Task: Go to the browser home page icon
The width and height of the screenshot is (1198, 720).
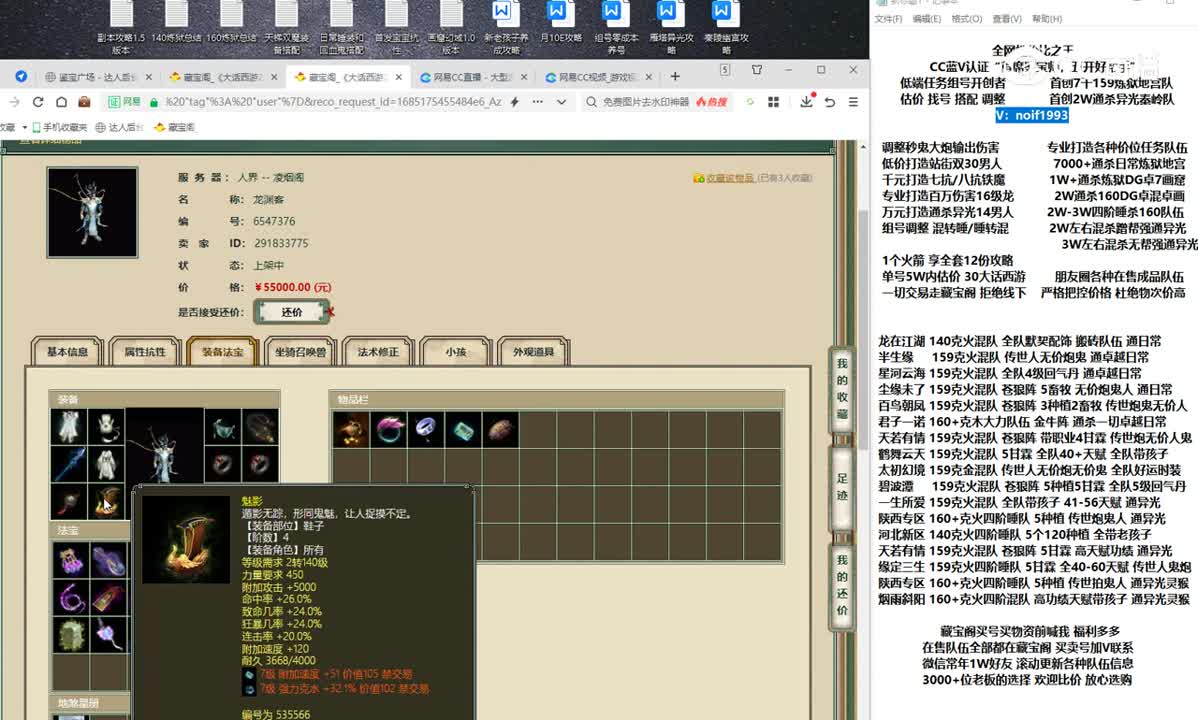Action: [x=61, y=102]
